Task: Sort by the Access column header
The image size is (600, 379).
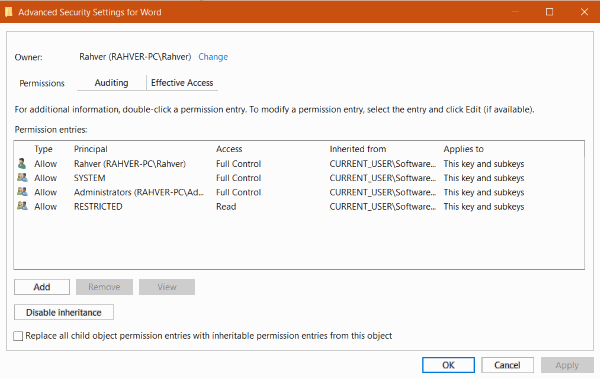Action: pos(229,149)
